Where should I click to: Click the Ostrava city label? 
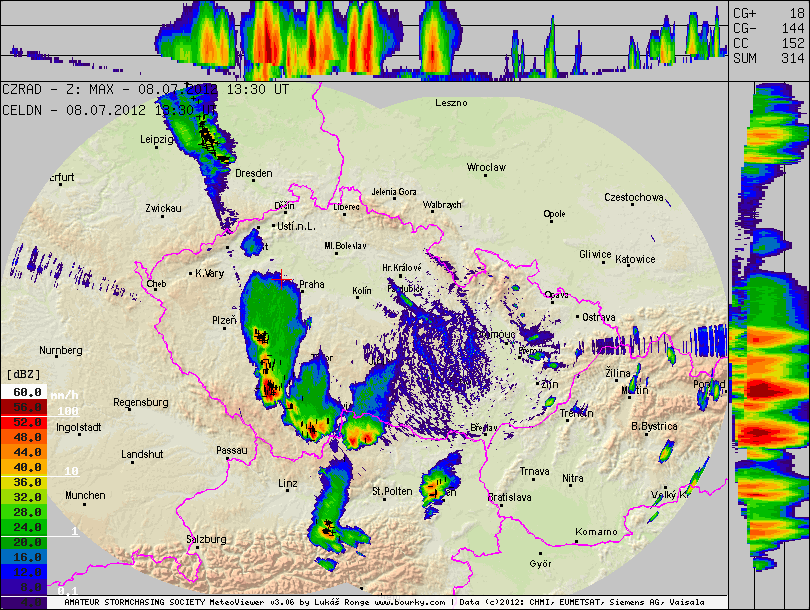pyautogui.click(x=598, y=317)
